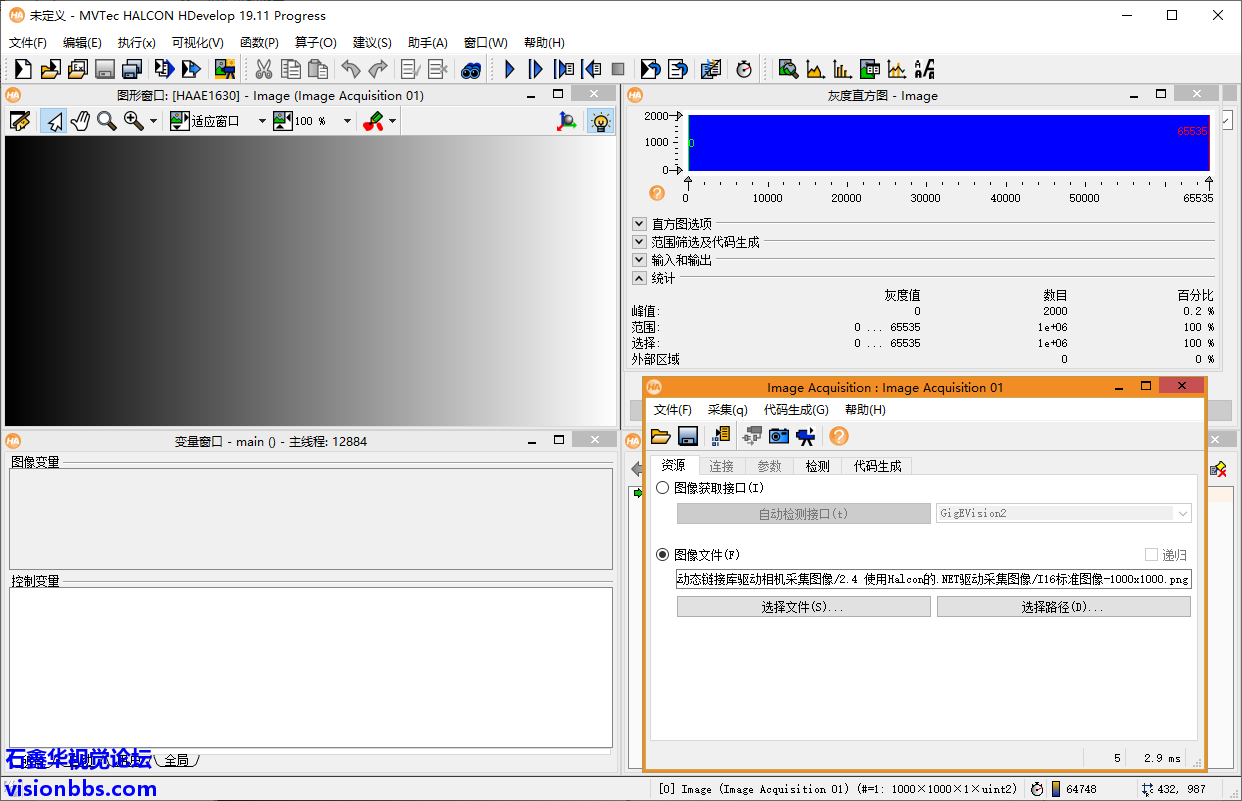Open the feature histogram bar chart icon

(843, 69)
